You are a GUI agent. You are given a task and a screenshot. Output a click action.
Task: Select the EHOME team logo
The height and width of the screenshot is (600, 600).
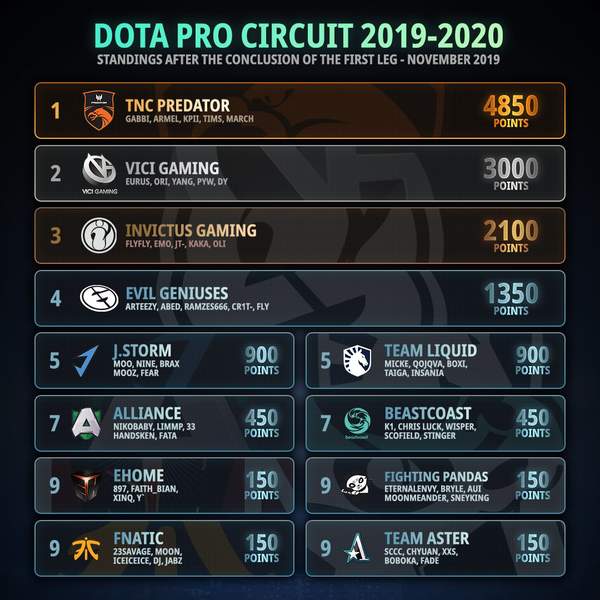click(86, 486)
